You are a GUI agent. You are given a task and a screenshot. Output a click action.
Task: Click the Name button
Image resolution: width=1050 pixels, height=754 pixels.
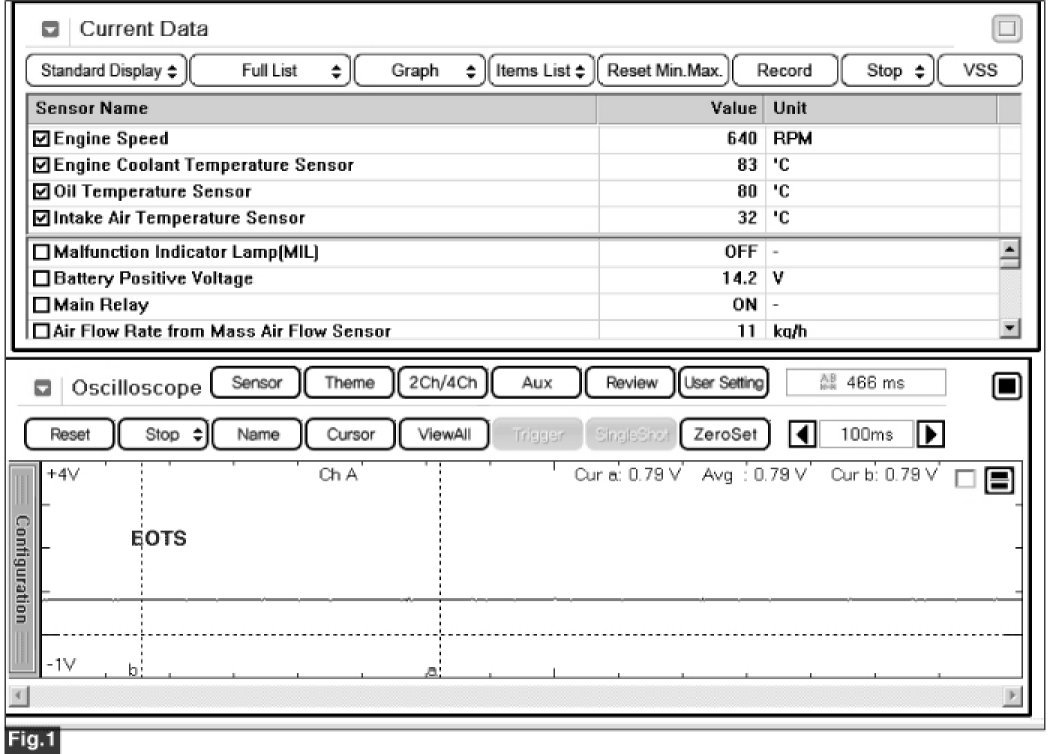258,435
